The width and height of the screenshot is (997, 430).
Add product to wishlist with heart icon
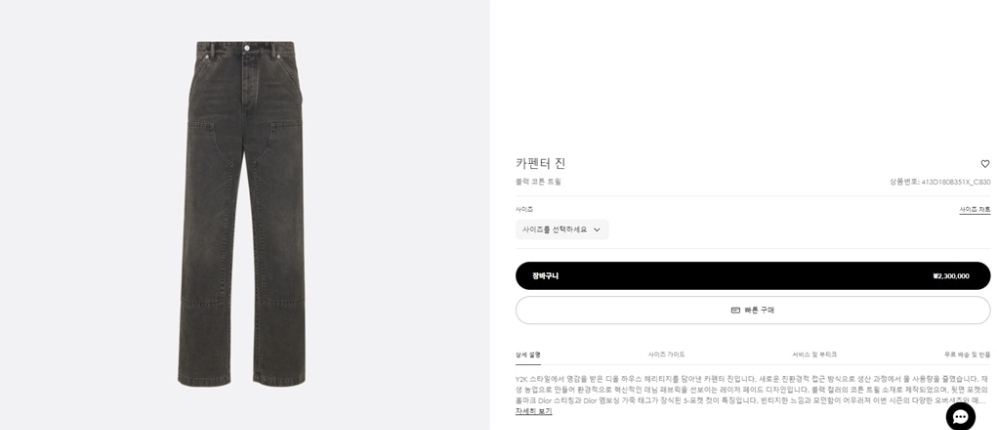tap(985, 164)
